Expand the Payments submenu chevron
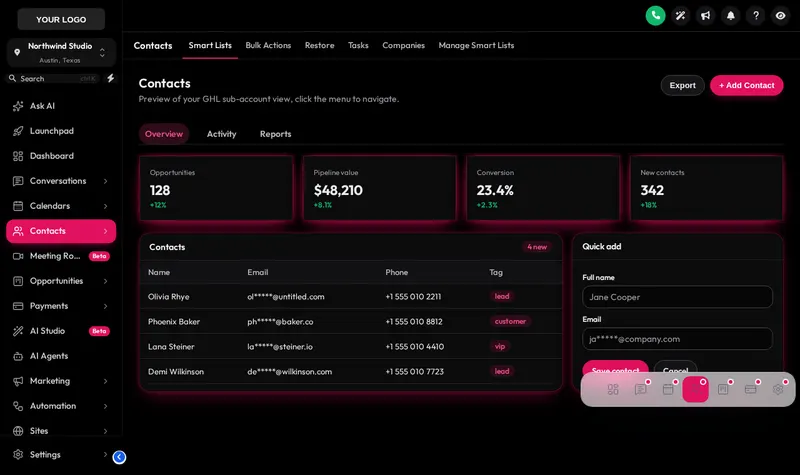This screenshot has height=475, width=800. [x=105, y=306]
